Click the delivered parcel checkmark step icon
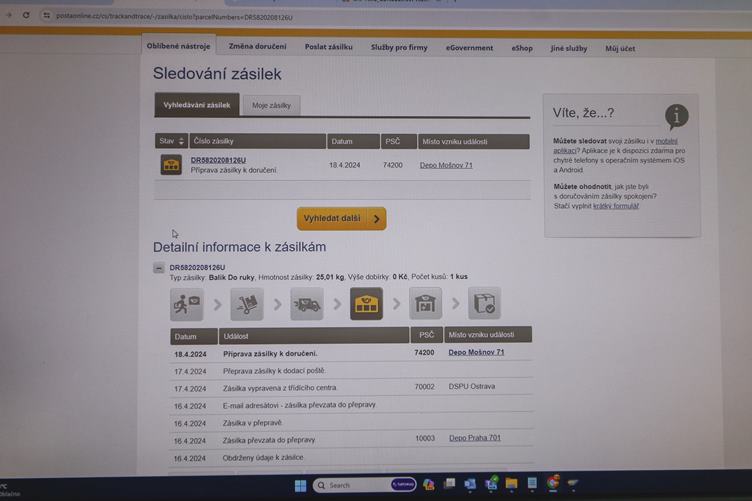The height and width of the screenshot is (501, 752). 484,303
